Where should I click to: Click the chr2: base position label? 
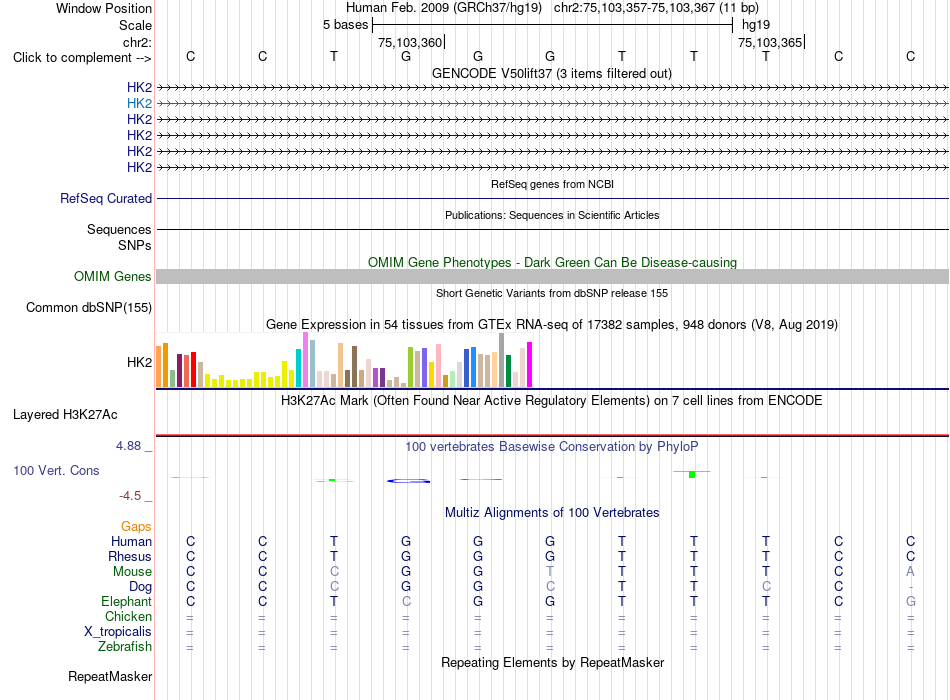tap(137, 42)
